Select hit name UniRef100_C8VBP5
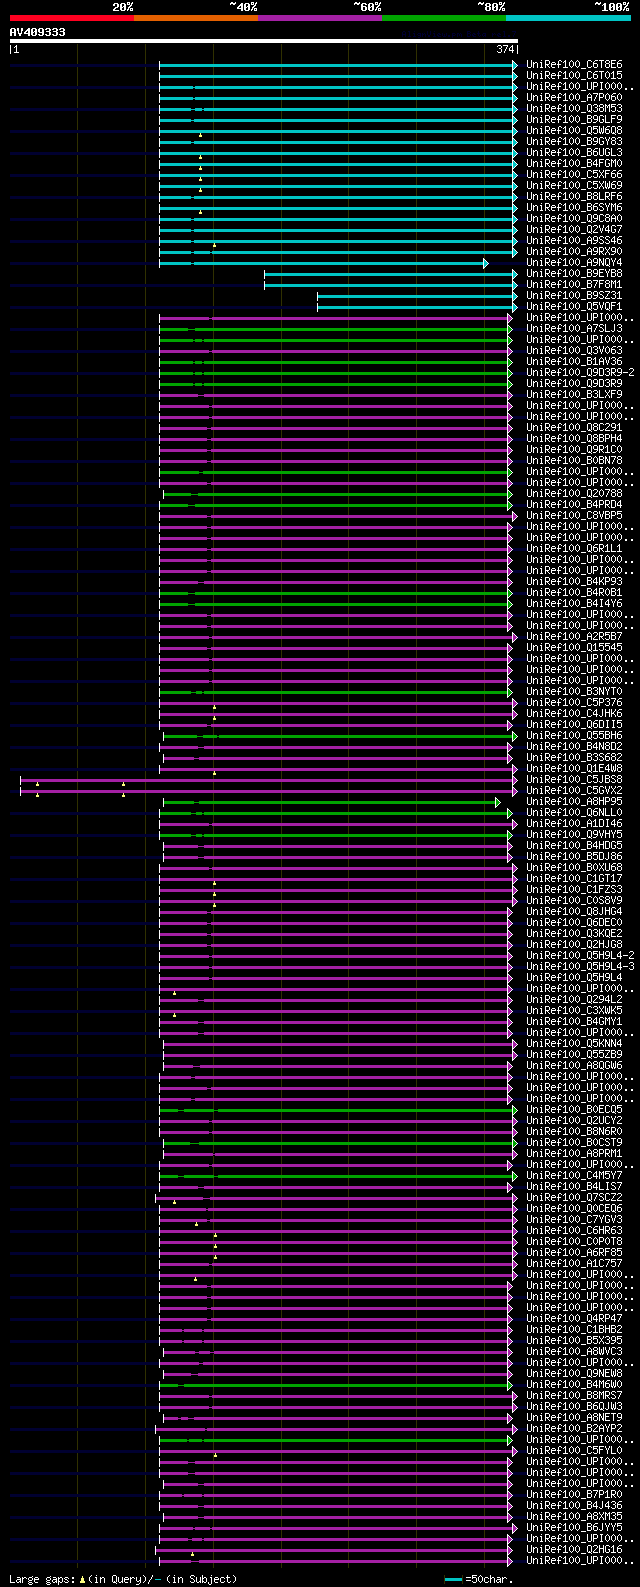The image size is (640, 1587). point(574,516)
